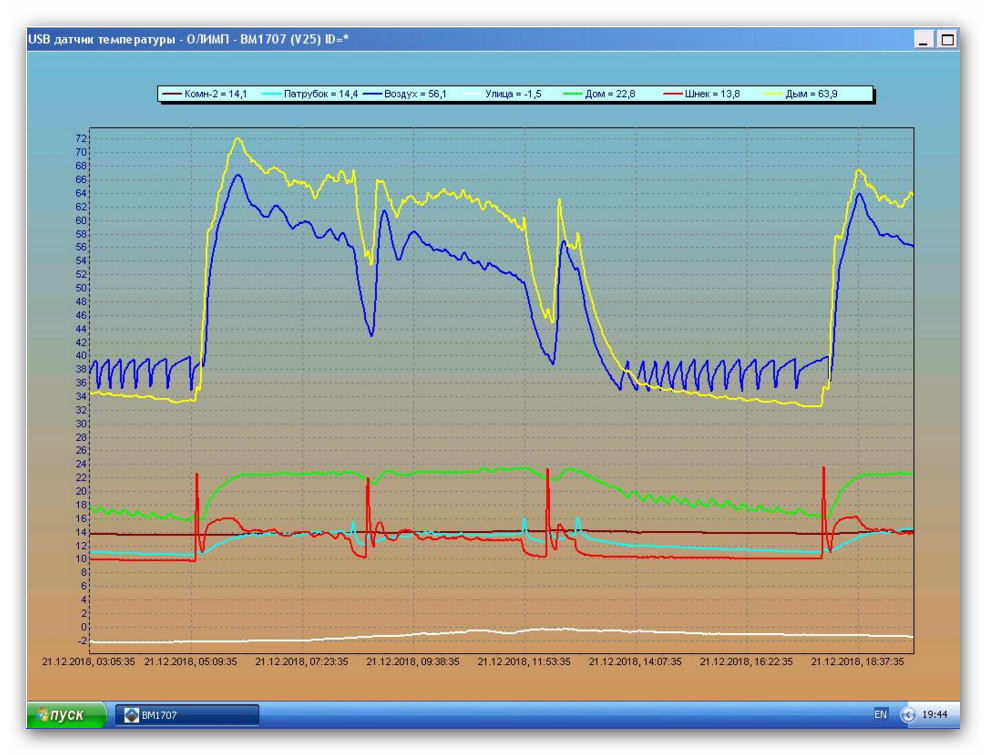Viewport: 986px width, 755px height.
Task: Expand hidden tray icons arrow
Action: click(908, 715)
